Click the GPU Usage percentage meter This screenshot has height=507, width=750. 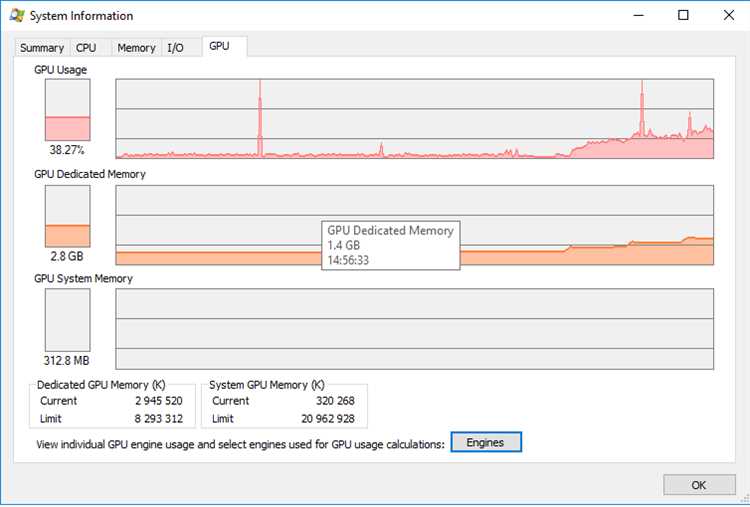pyautogui.click(x=67, y=110)
